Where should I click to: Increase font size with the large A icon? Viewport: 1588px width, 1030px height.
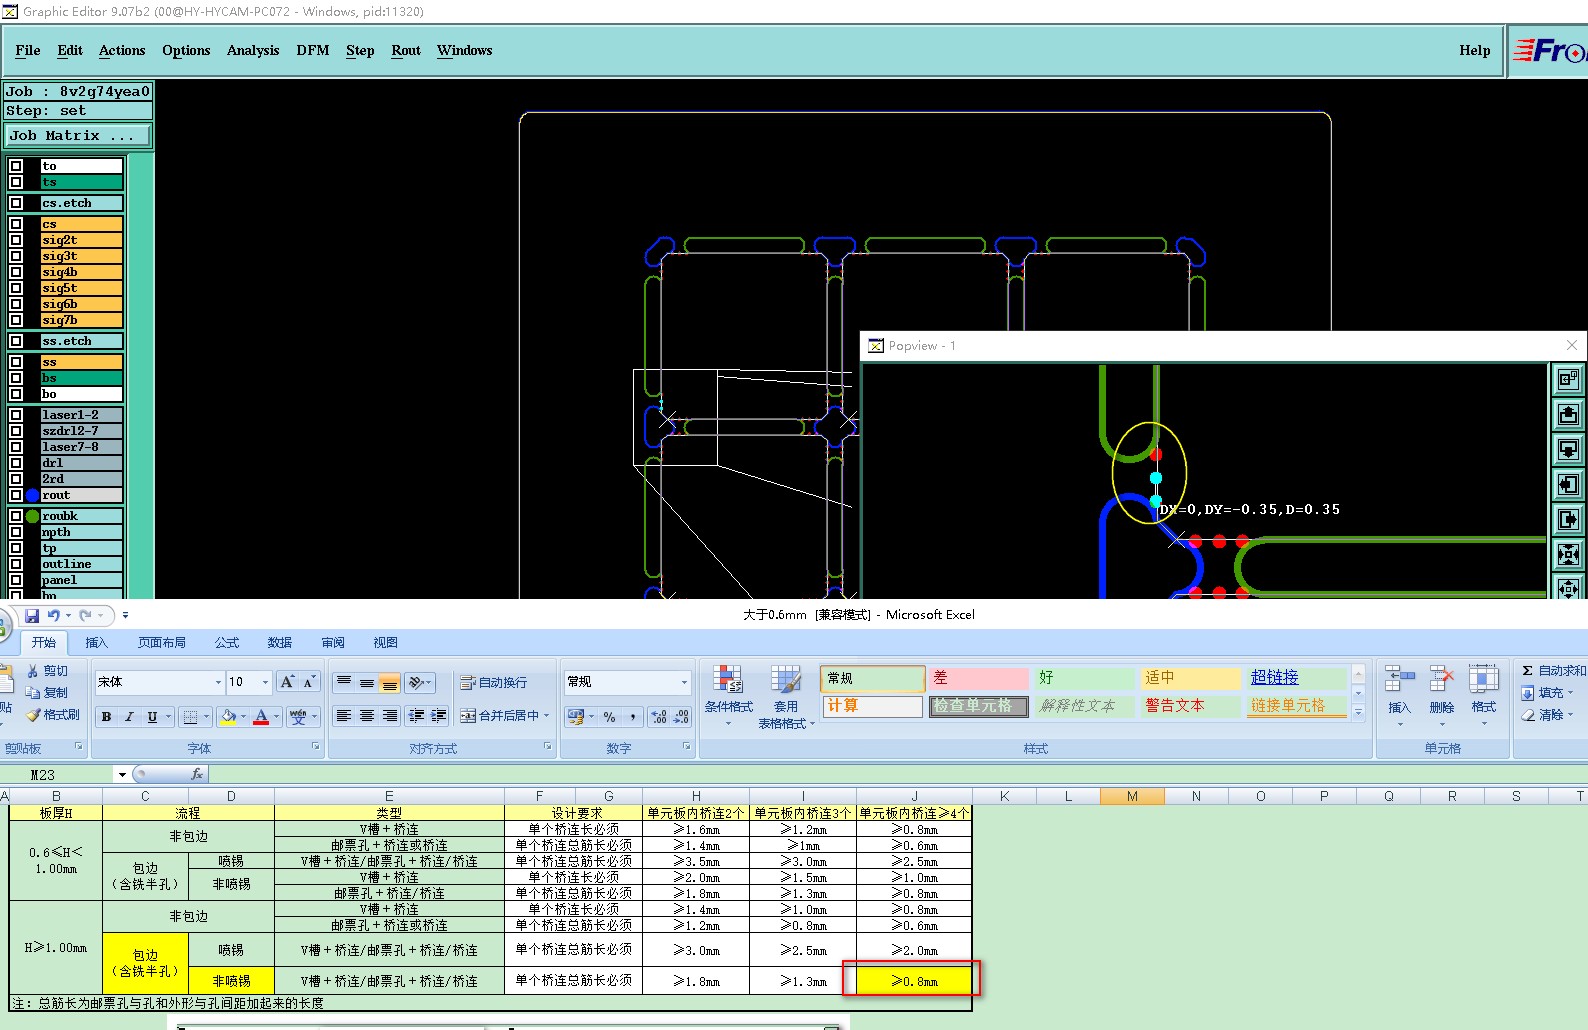tap(287, 682)
